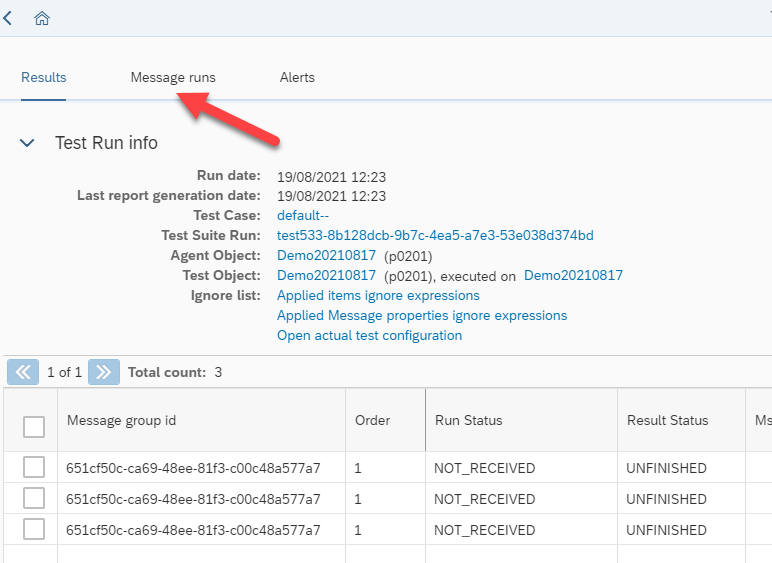Viewport: 772px width, 563px height.
Task: Select message group id in second row
Action: tap(193, 499)
